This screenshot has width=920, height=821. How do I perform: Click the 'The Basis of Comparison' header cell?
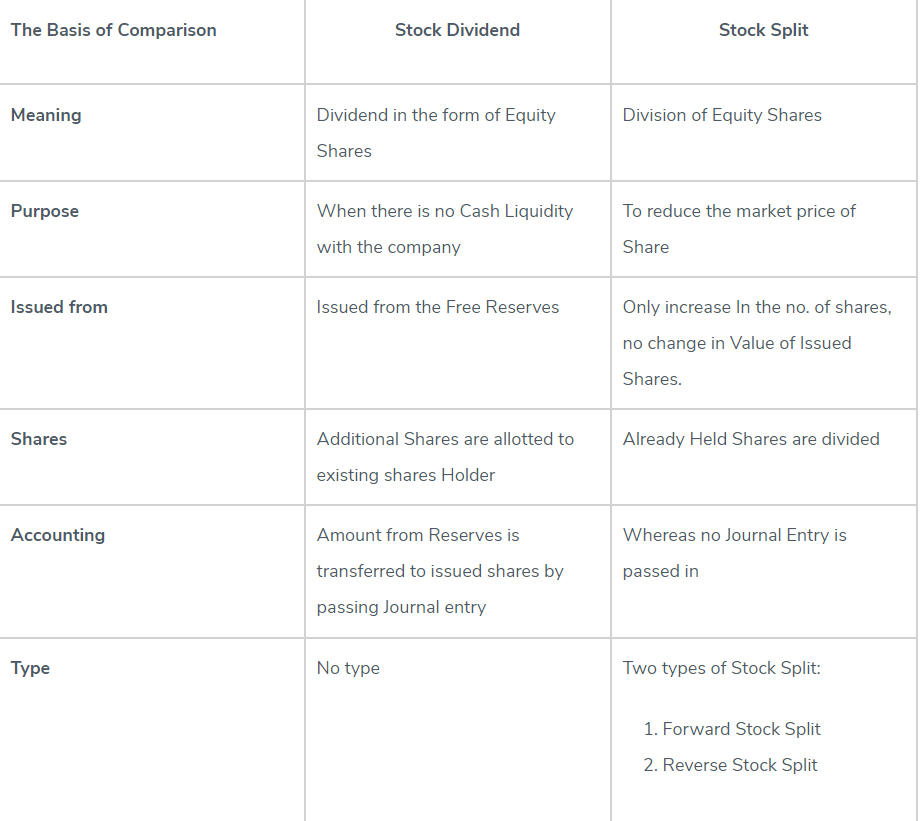[113, 30]
